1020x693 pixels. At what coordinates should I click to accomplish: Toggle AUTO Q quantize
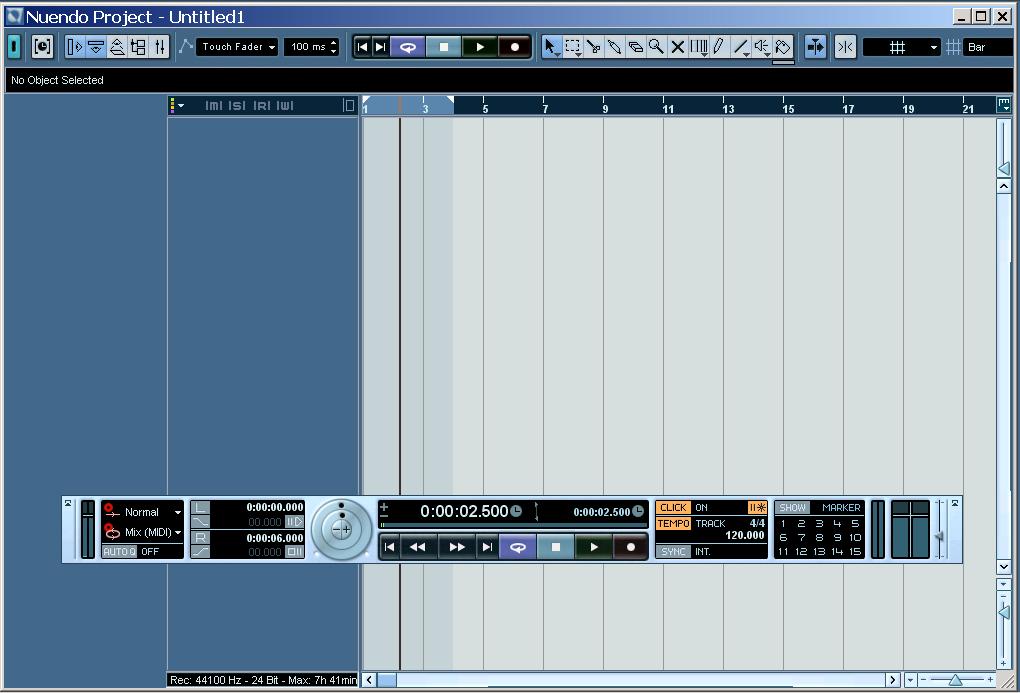(120, 551)
